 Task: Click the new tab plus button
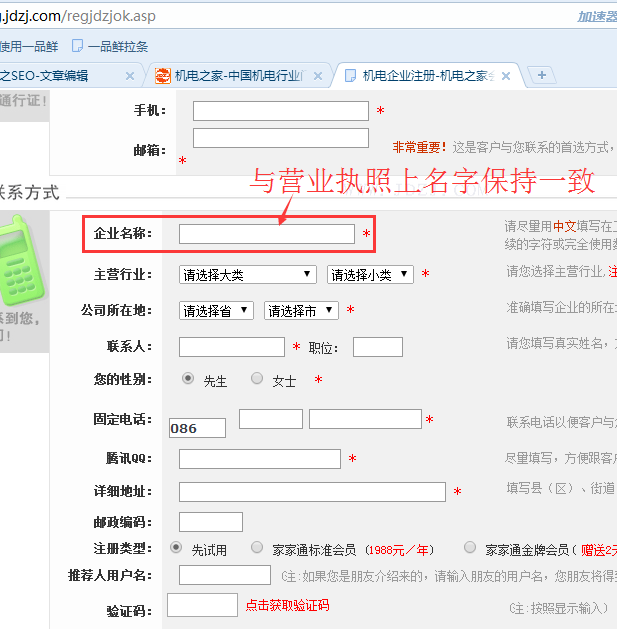pos(541,75)
